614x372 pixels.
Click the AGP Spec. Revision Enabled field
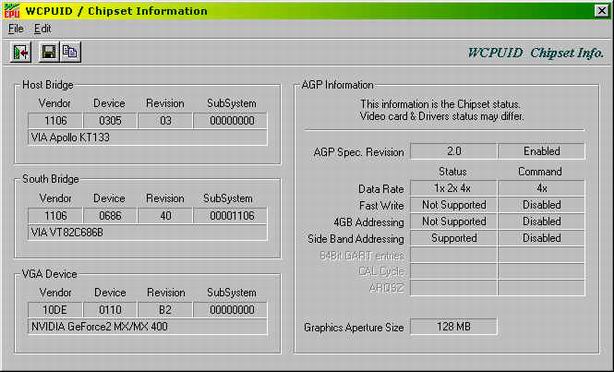[542, 151]
